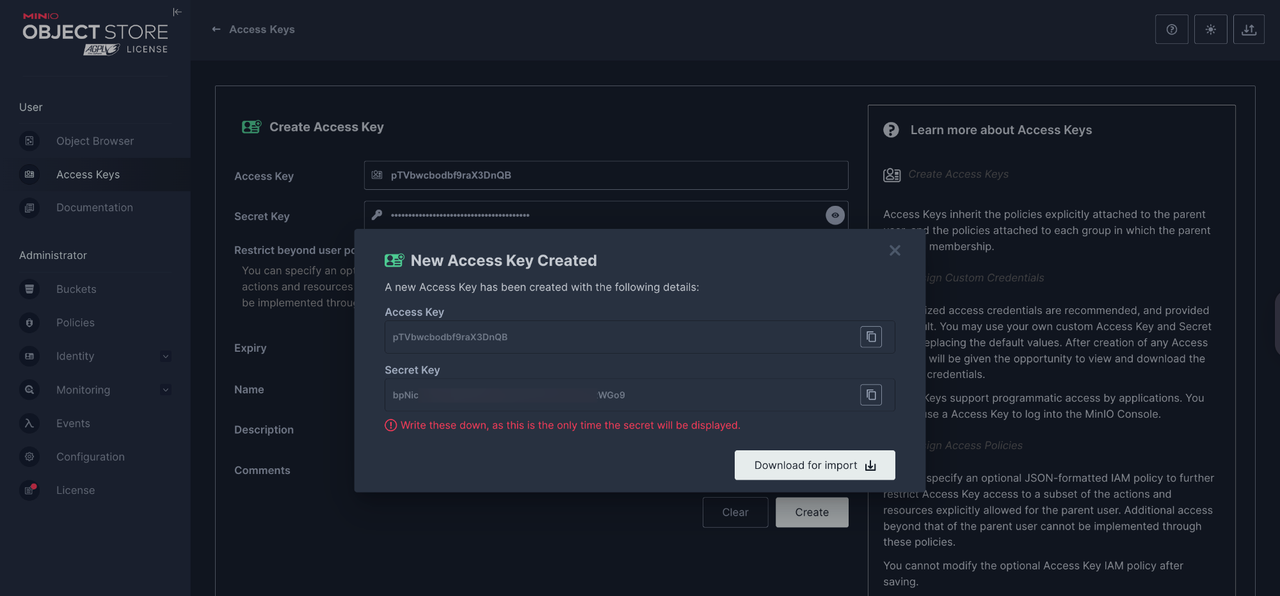1280x596 pixels.
Task: Click the AGPL license badge
Action: (102, 49)
